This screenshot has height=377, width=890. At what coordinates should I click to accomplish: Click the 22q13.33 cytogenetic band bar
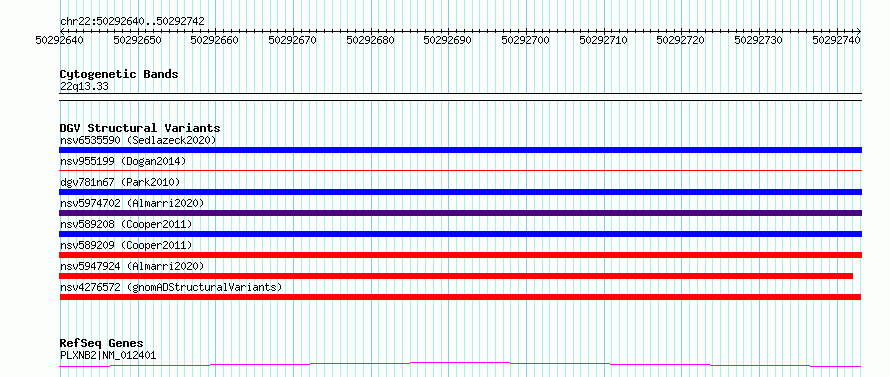tap(460, 97)
